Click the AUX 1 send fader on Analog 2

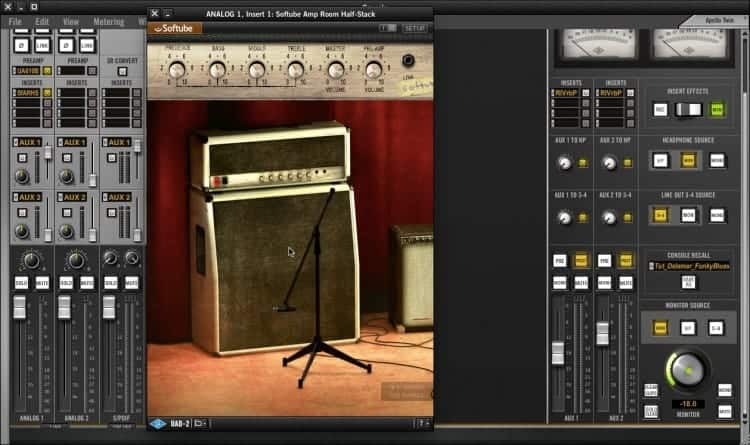coord(93,180)
